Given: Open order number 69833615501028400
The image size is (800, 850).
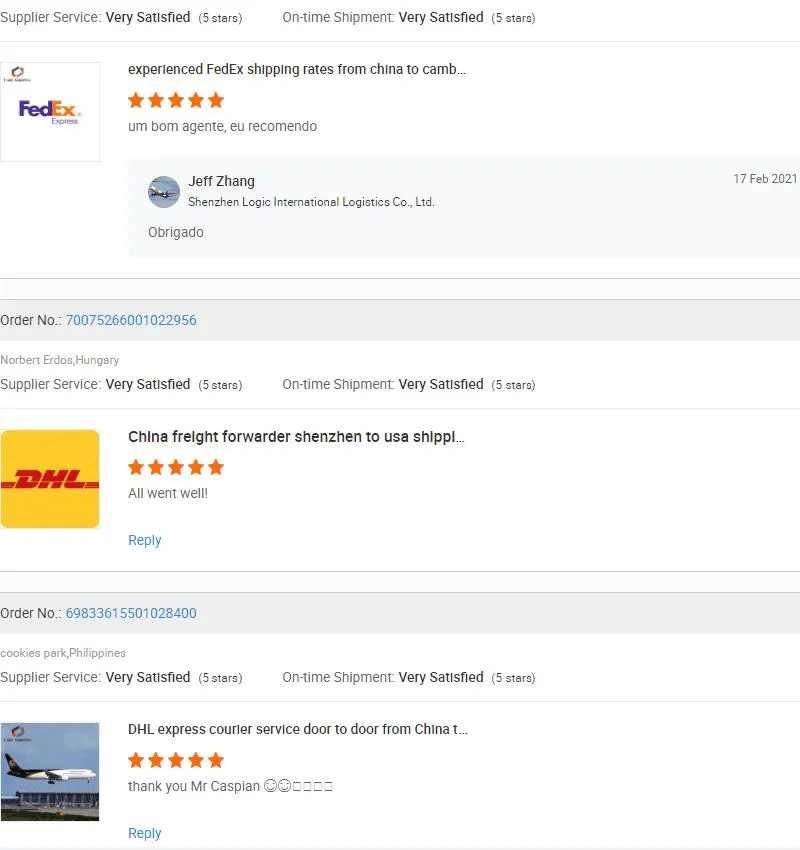Looking at the screenshot, I should (x=131, y=613).
